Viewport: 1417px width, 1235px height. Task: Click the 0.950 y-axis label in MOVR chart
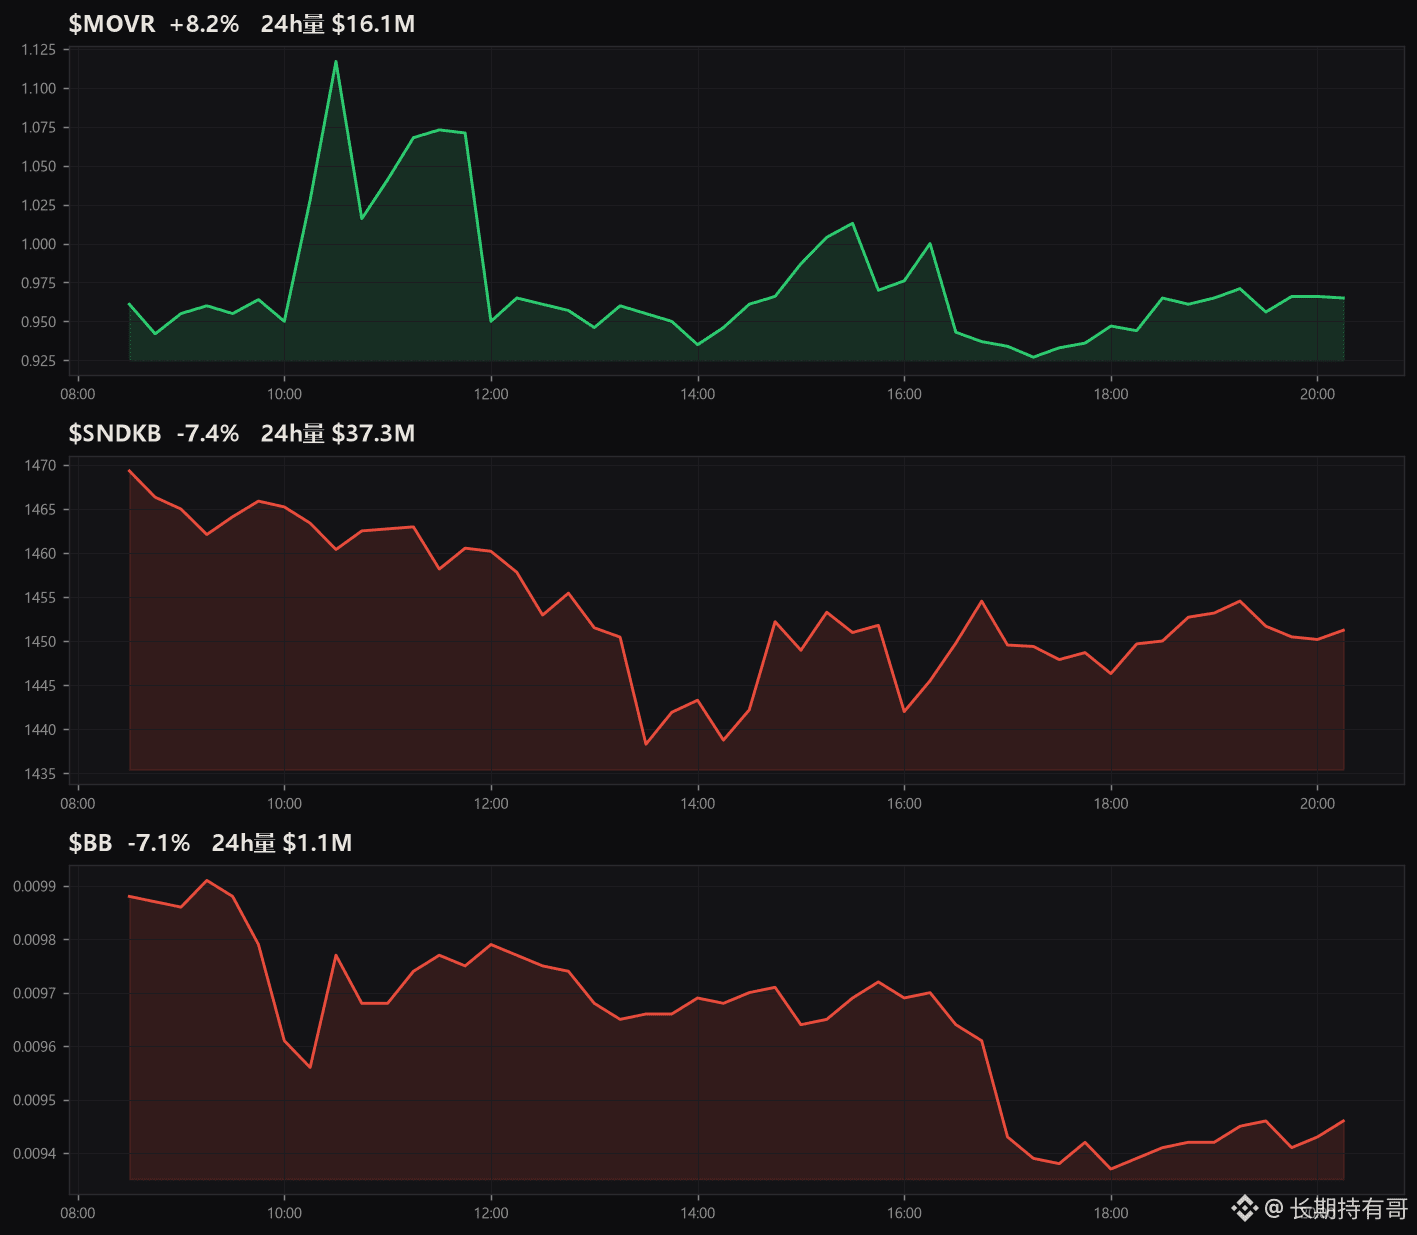(39, 323)
